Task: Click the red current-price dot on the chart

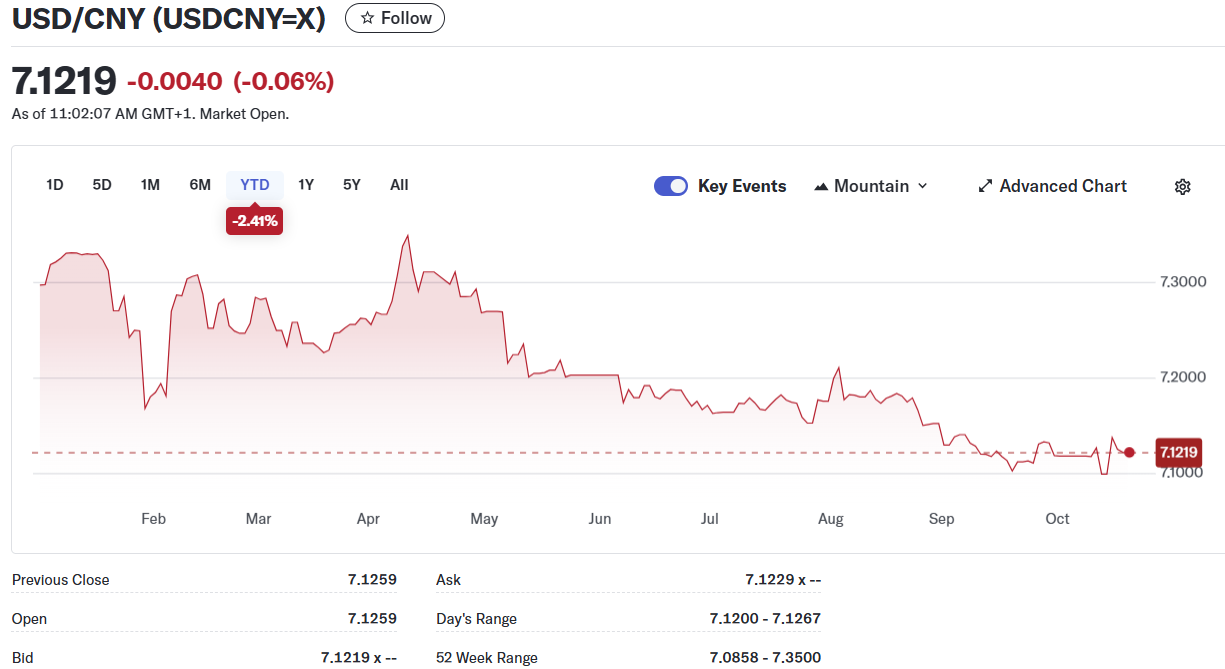Action: pyautogui.click(x=1129, y=452)
